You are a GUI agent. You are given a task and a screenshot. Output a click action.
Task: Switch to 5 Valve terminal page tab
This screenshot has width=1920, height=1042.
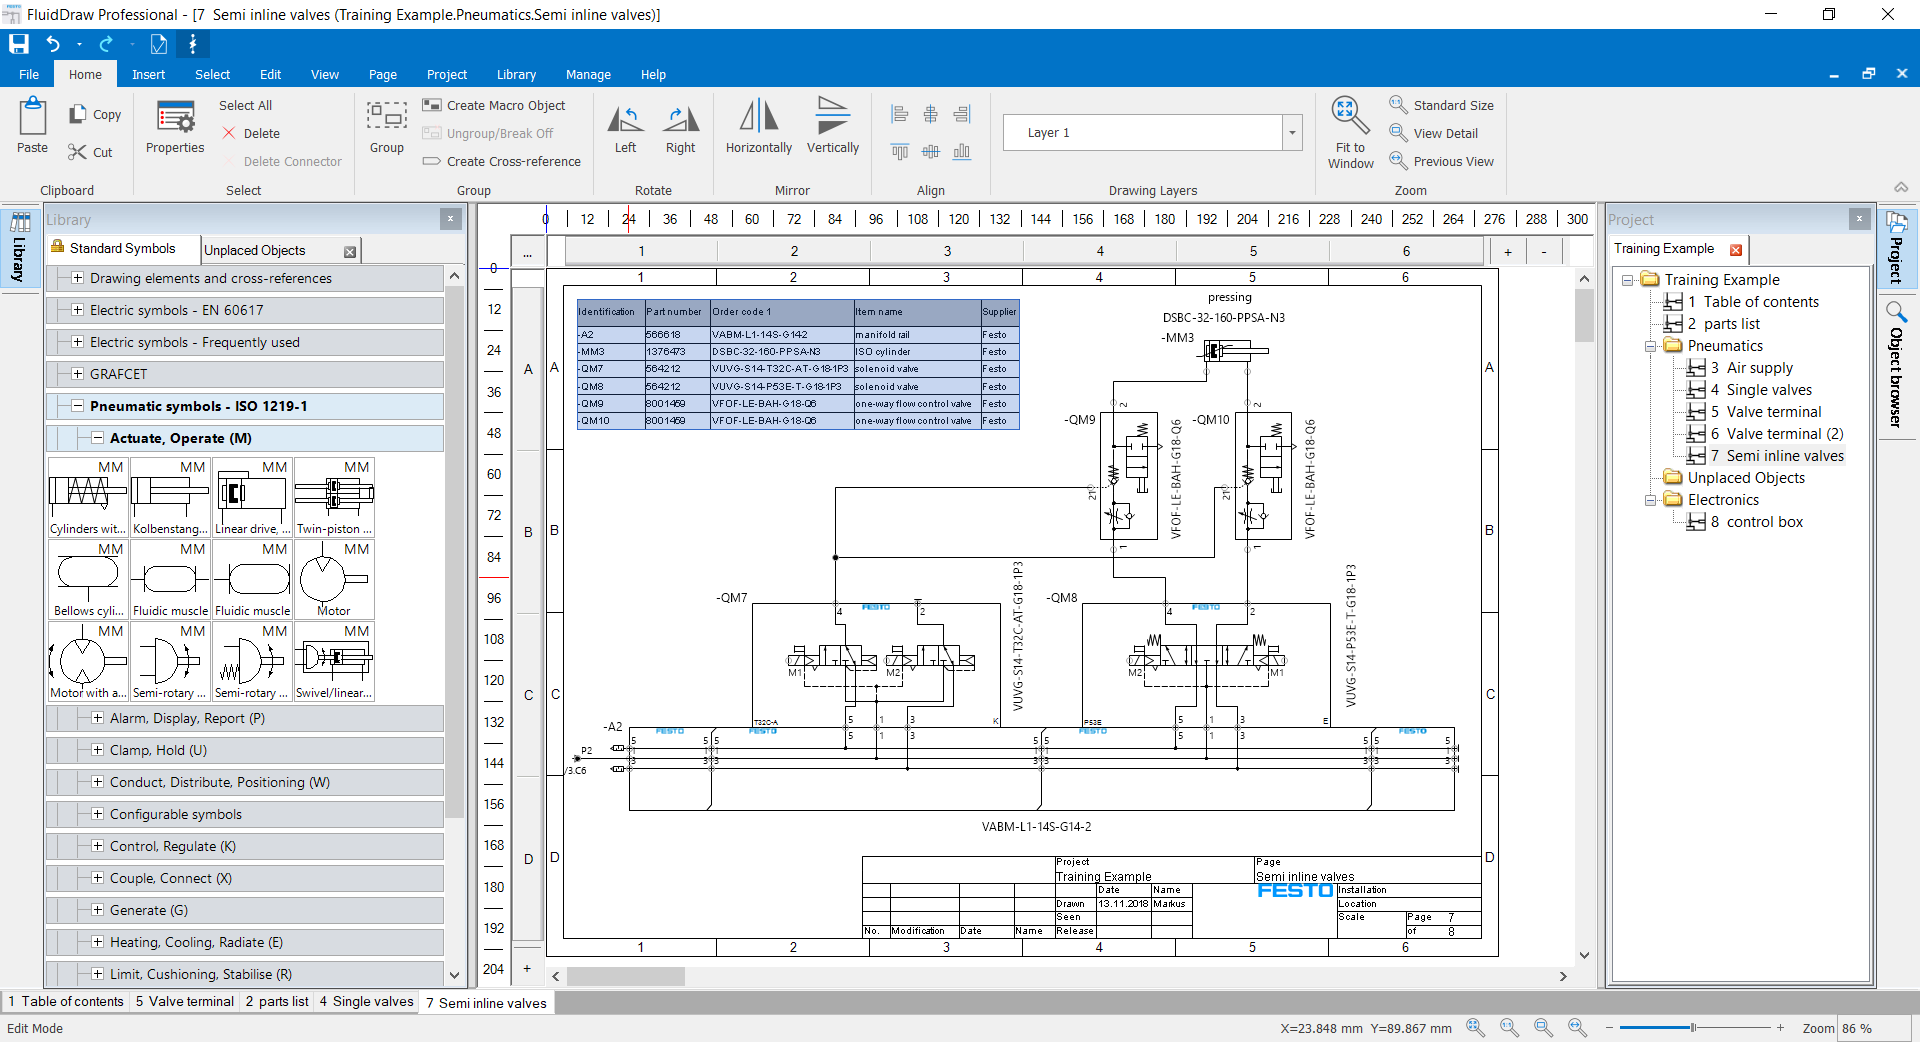pyautogui.click(x=185, y=1001)
